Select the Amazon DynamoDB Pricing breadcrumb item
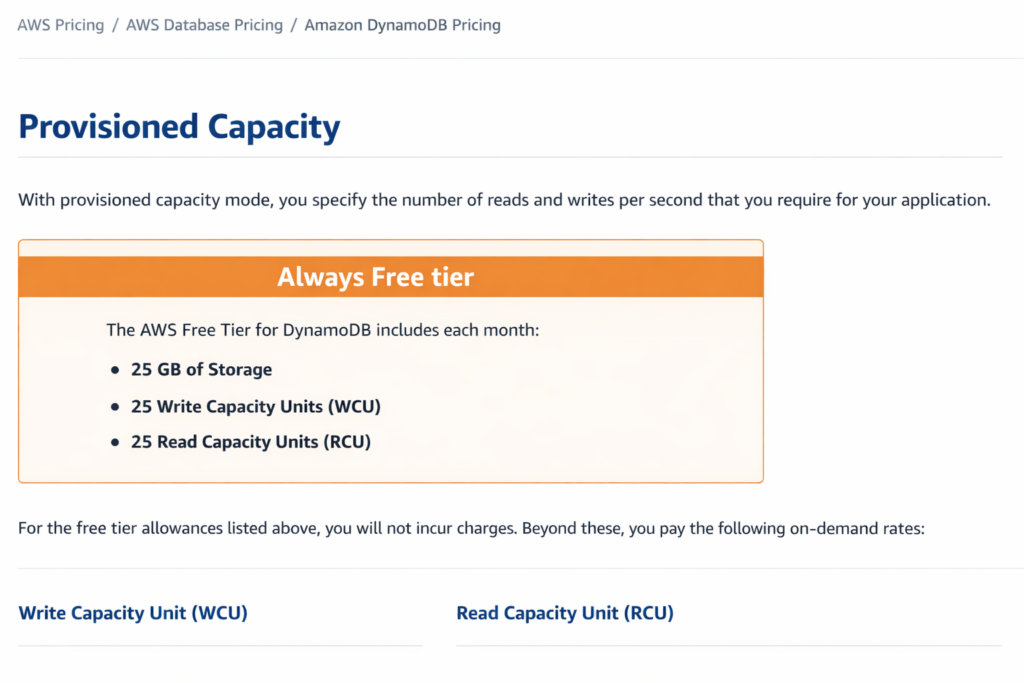The height and width of the screenshot is (683, 1024). [x=402, y=25]
